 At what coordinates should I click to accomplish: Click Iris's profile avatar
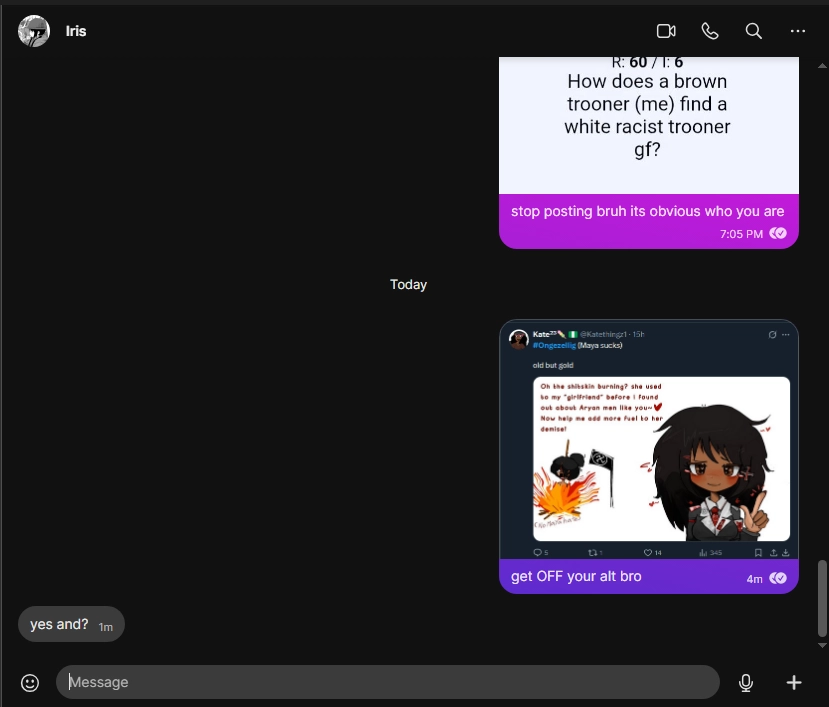(x=34, y=31)
